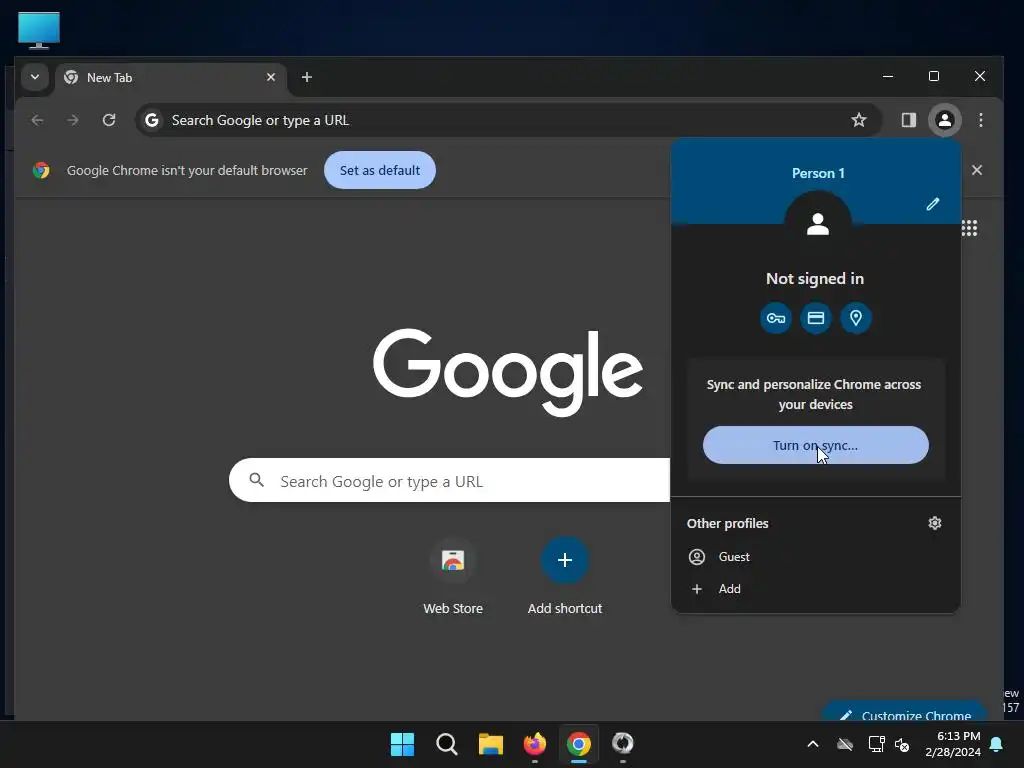Dismiss the default browser infobar
The image size is (1024, 768).
pos(976,170)
